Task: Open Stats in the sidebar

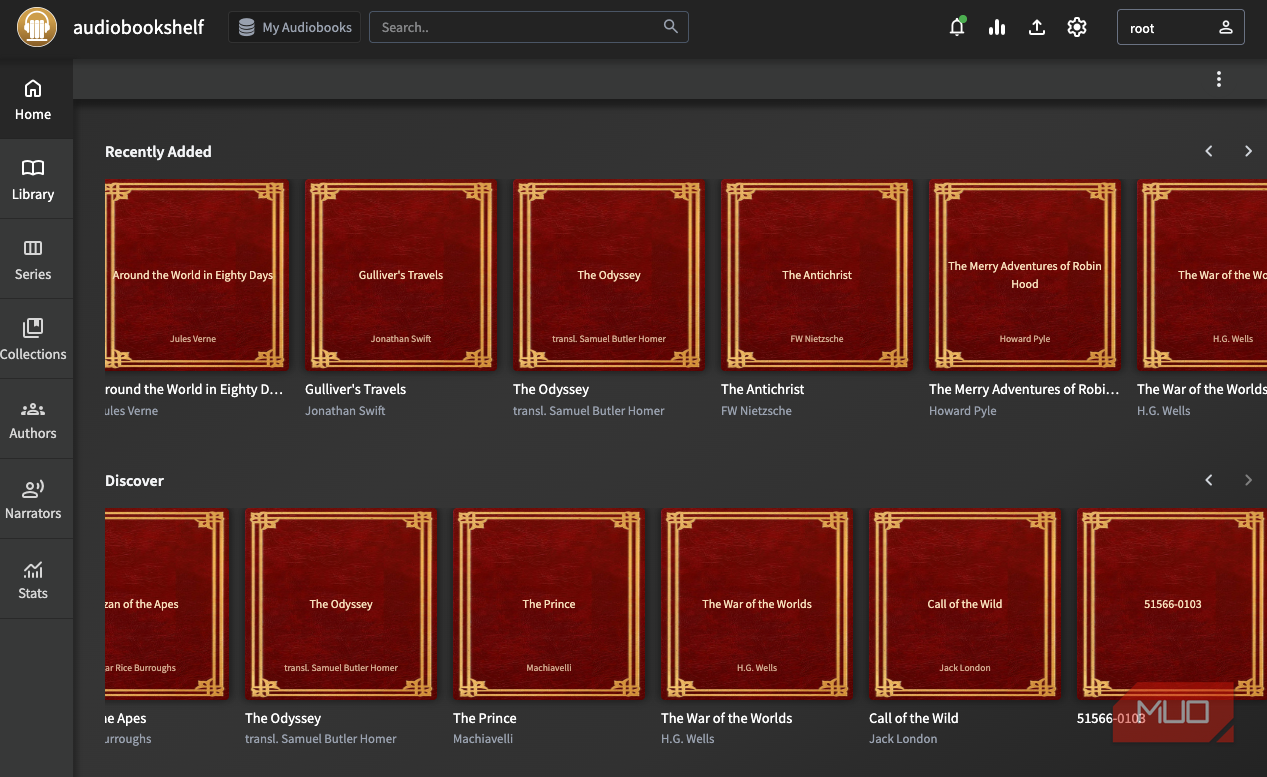Action: [33, 579]
